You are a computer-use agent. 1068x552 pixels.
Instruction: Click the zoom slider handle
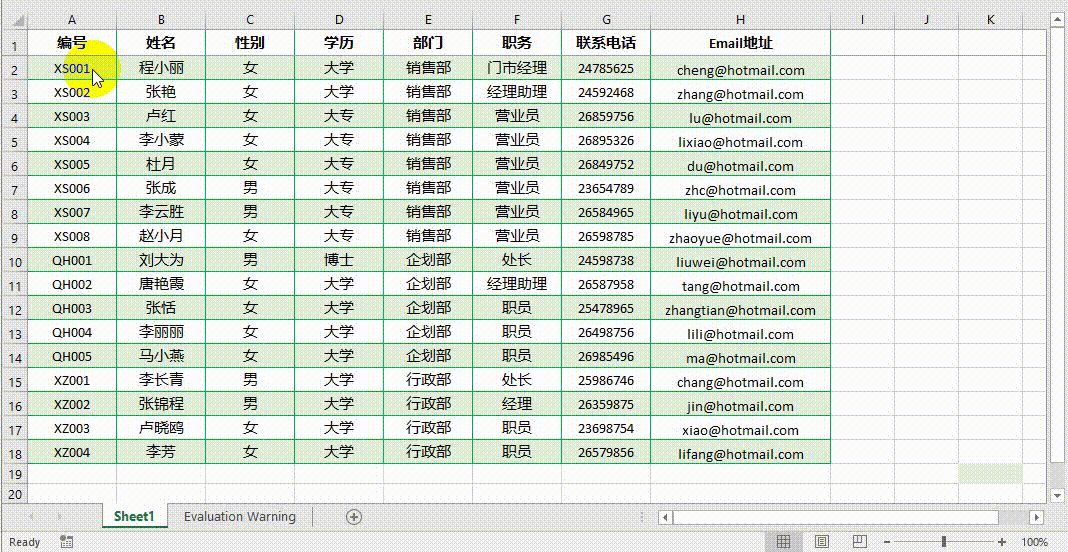943,542
